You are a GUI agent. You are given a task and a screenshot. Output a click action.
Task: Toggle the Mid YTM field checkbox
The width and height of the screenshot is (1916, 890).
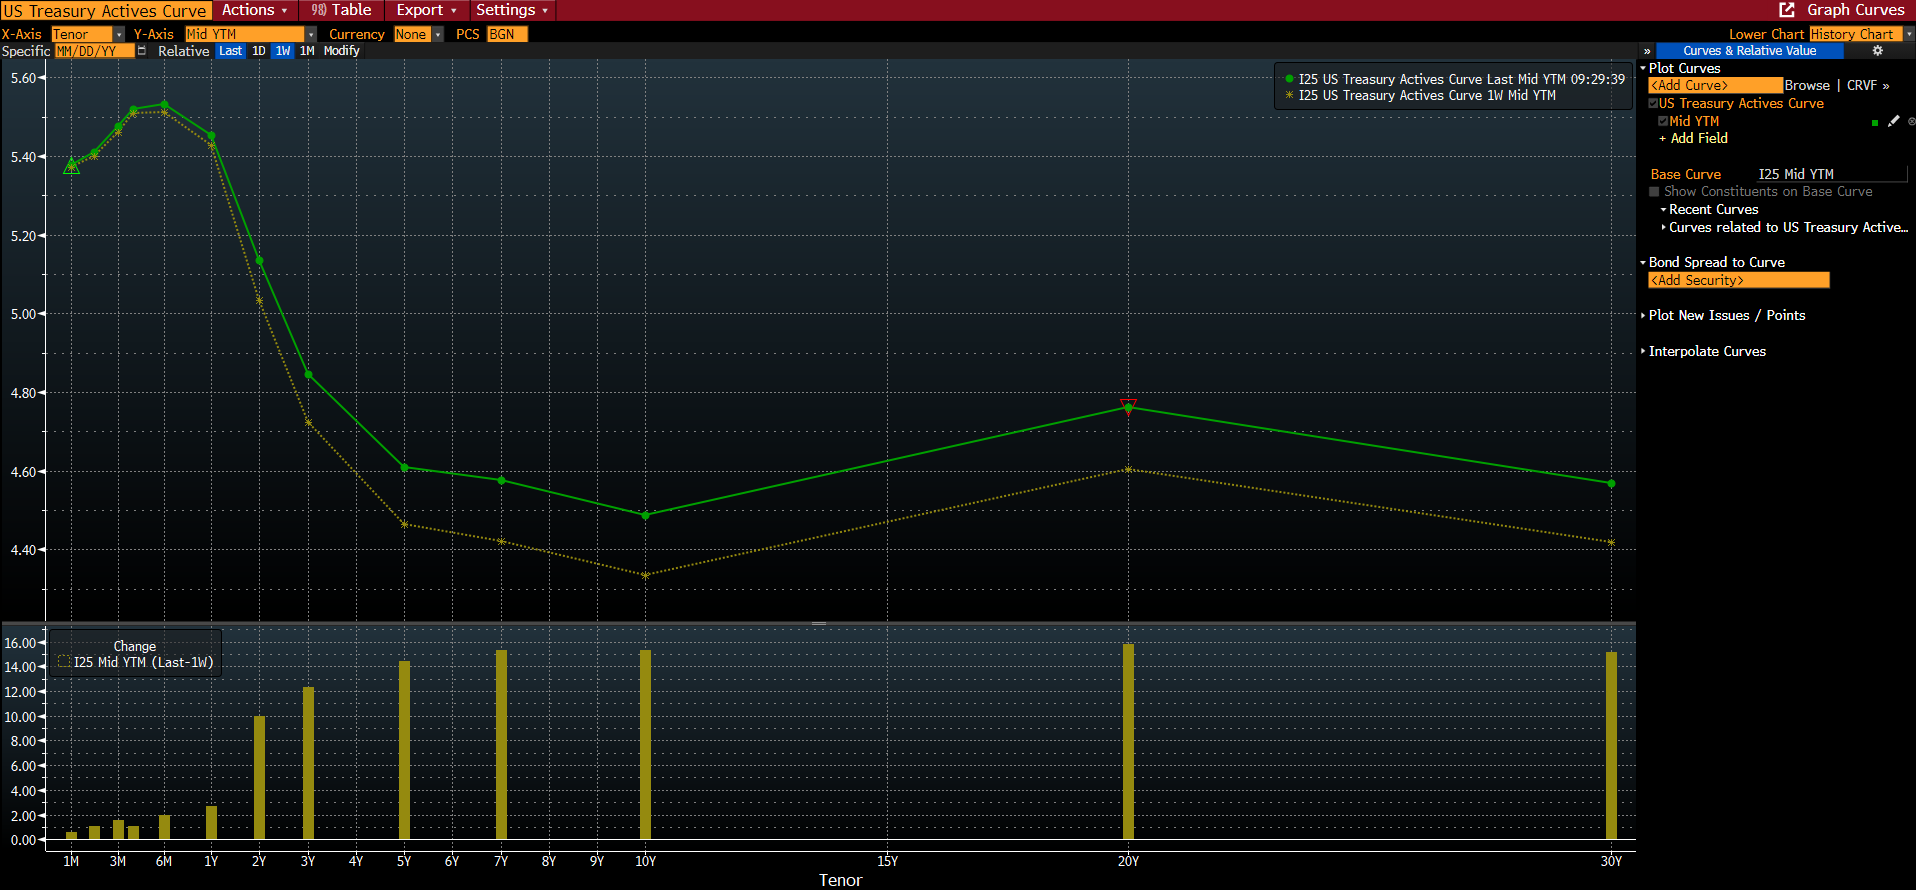click(1663, 121)
